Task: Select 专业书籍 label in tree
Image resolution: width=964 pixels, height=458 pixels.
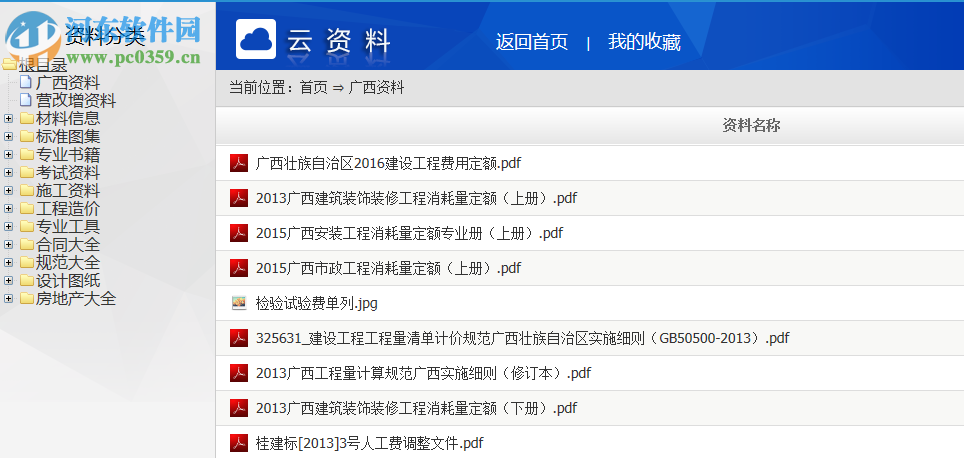Action: (x=68, y=154)
